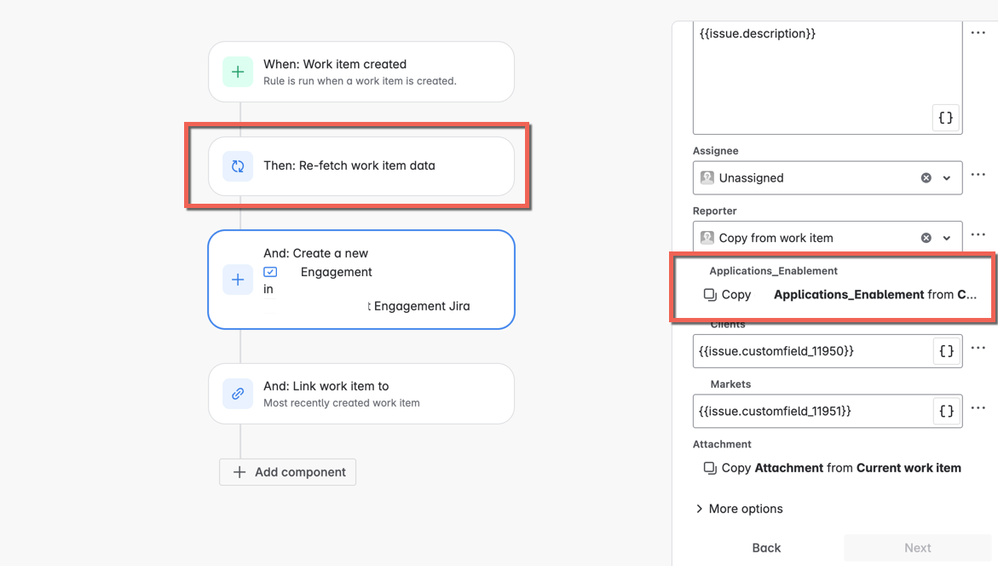998x566 pixels.
Task: Click the user avatar icon in Assignee field
Action: pos(707,178)
